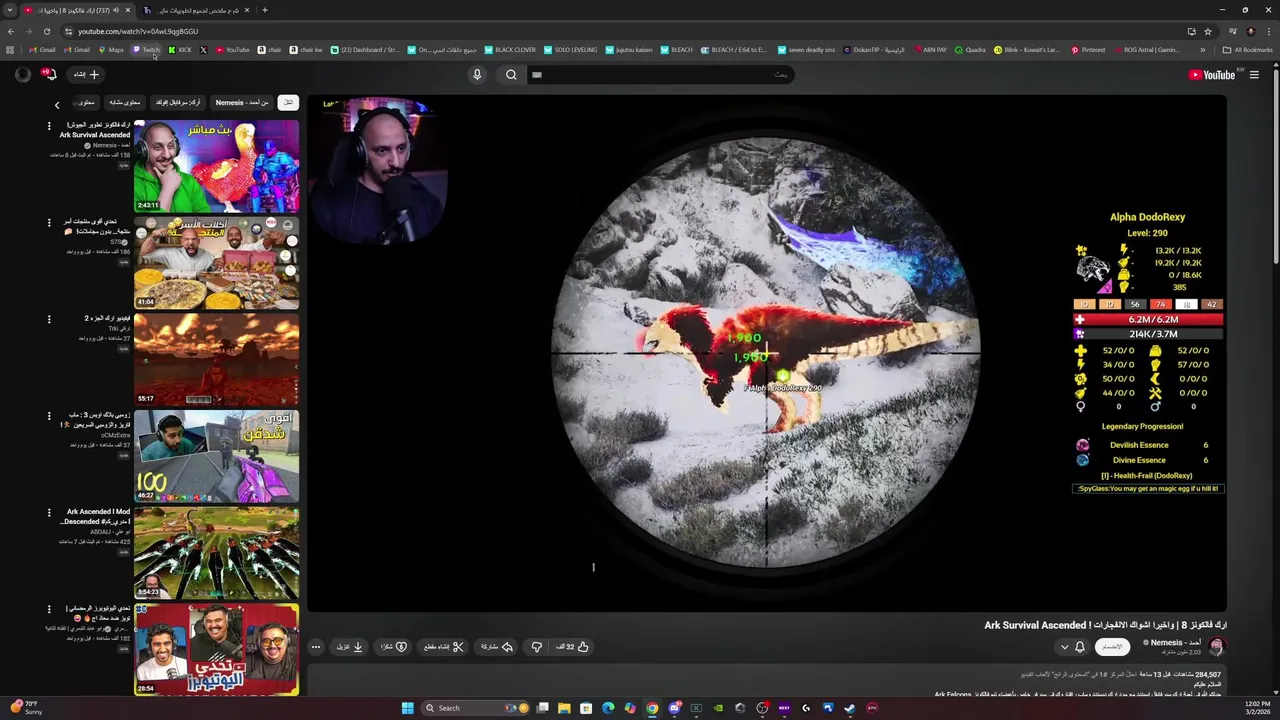The image size is (1280, 720).
Task: Reload the page
Action: coord(47,31)
